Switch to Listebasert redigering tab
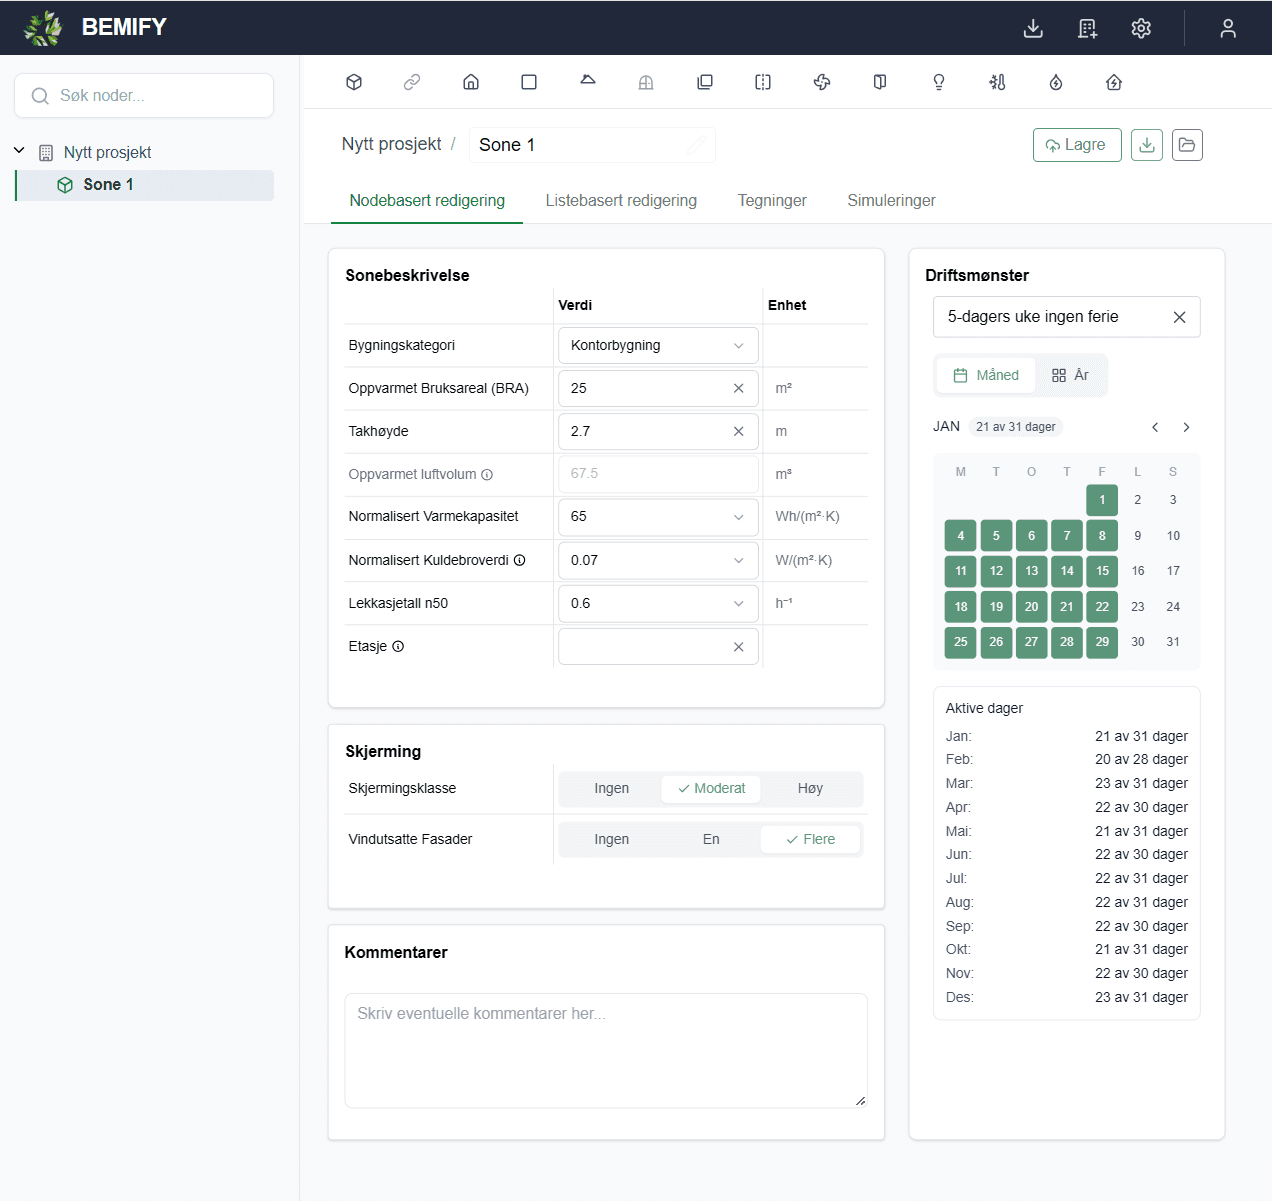The image size is (1272, 1201). [x=621, y=200]
